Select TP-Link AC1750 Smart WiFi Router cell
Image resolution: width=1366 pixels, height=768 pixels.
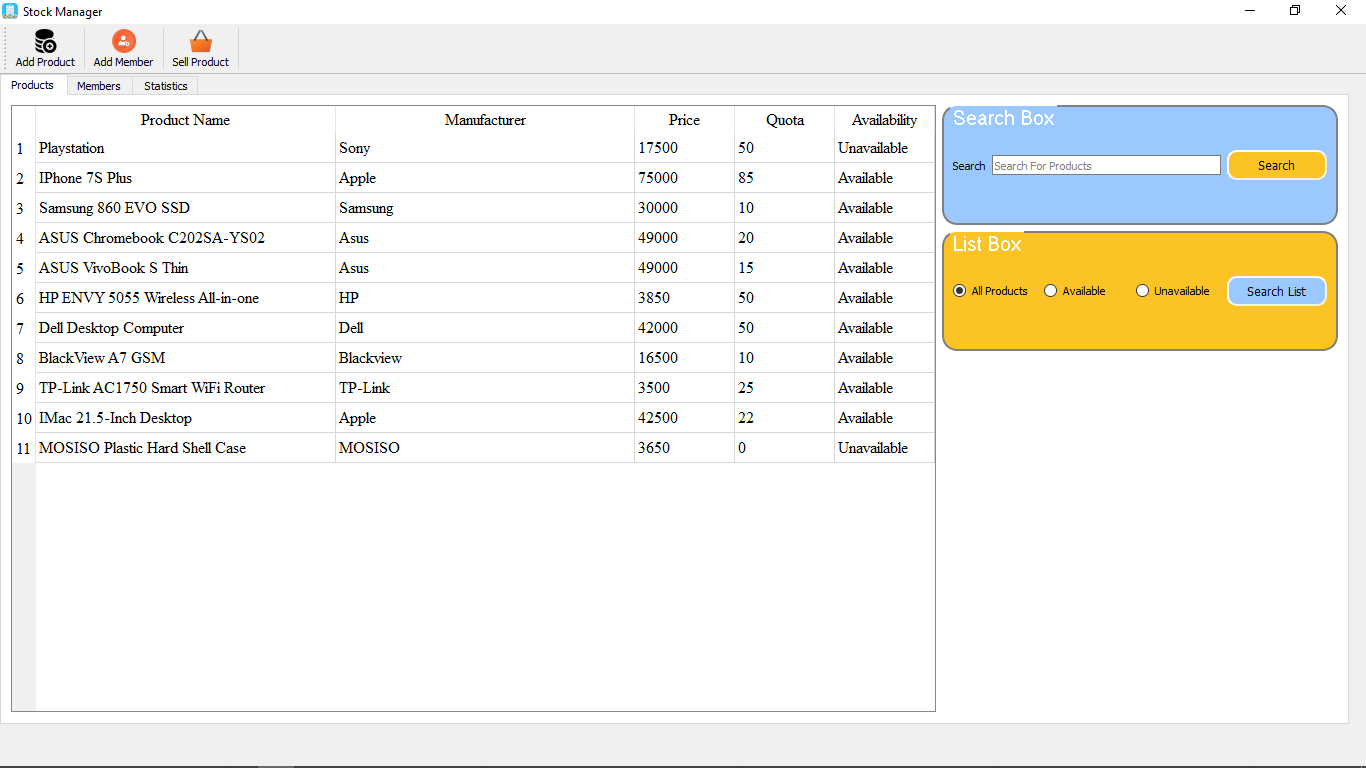[185, 388]
